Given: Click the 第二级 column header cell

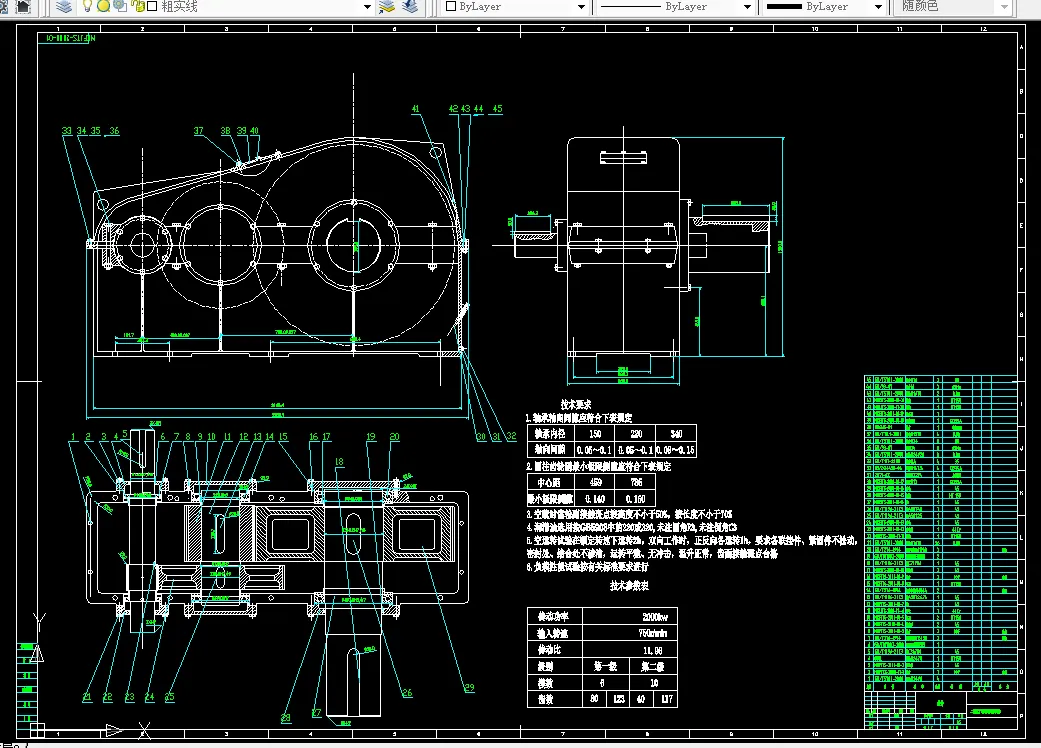Looking at the screenshot, I should (x=652, y=666).
